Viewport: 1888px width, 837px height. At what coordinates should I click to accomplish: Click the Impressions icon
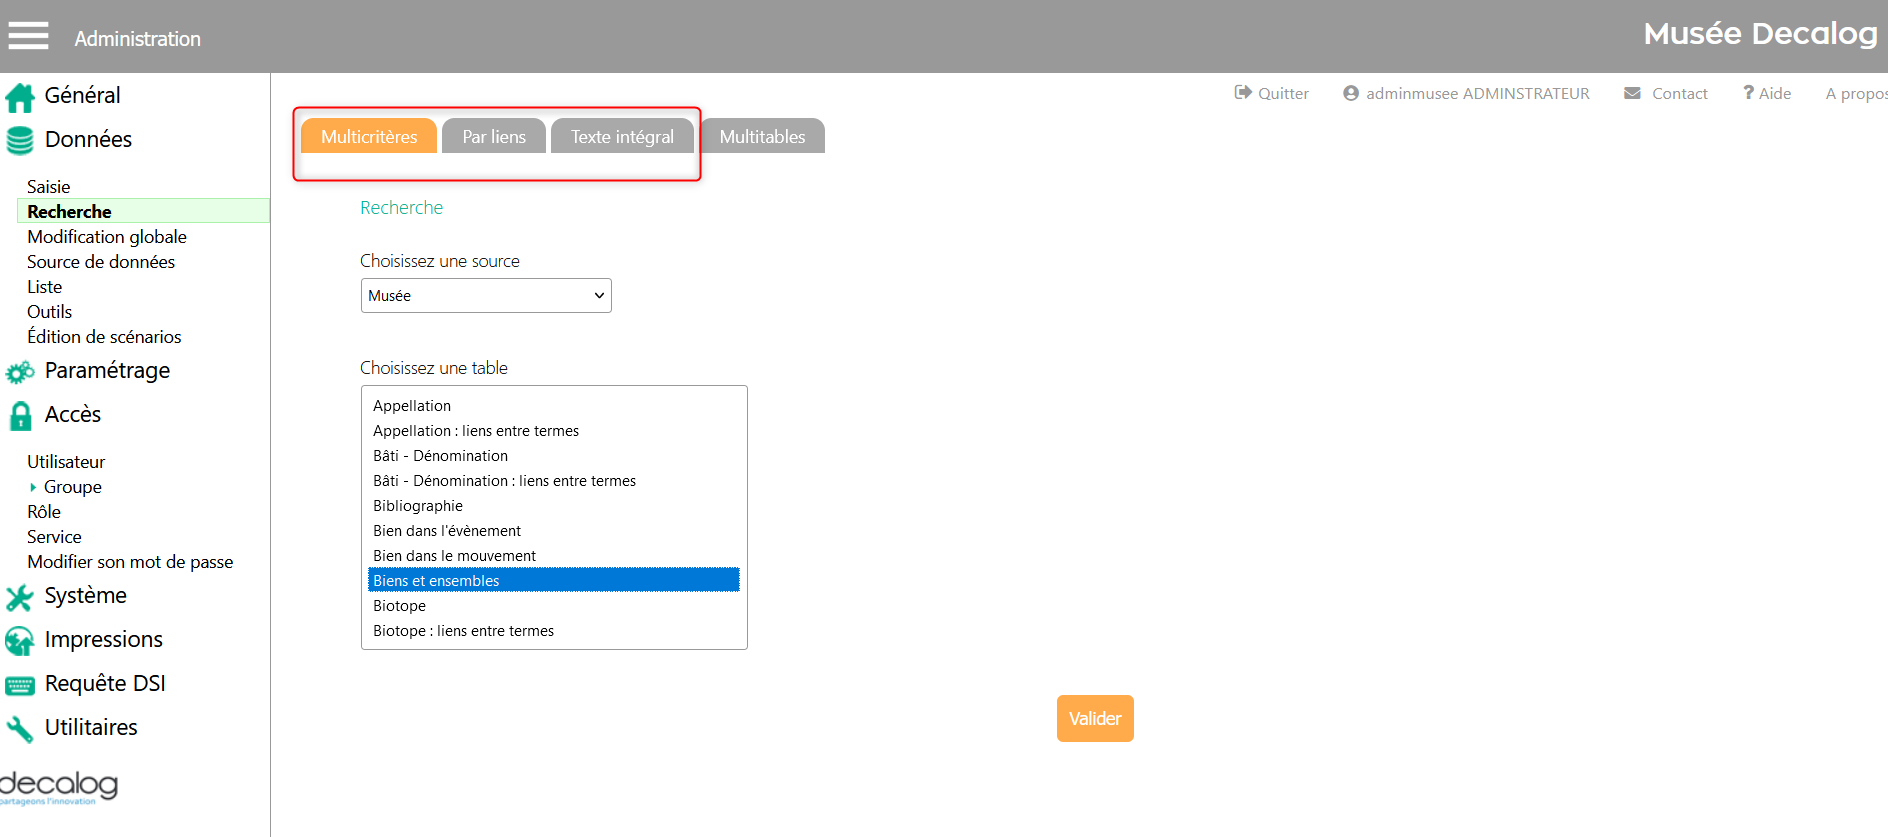click(x=20, y=641)
